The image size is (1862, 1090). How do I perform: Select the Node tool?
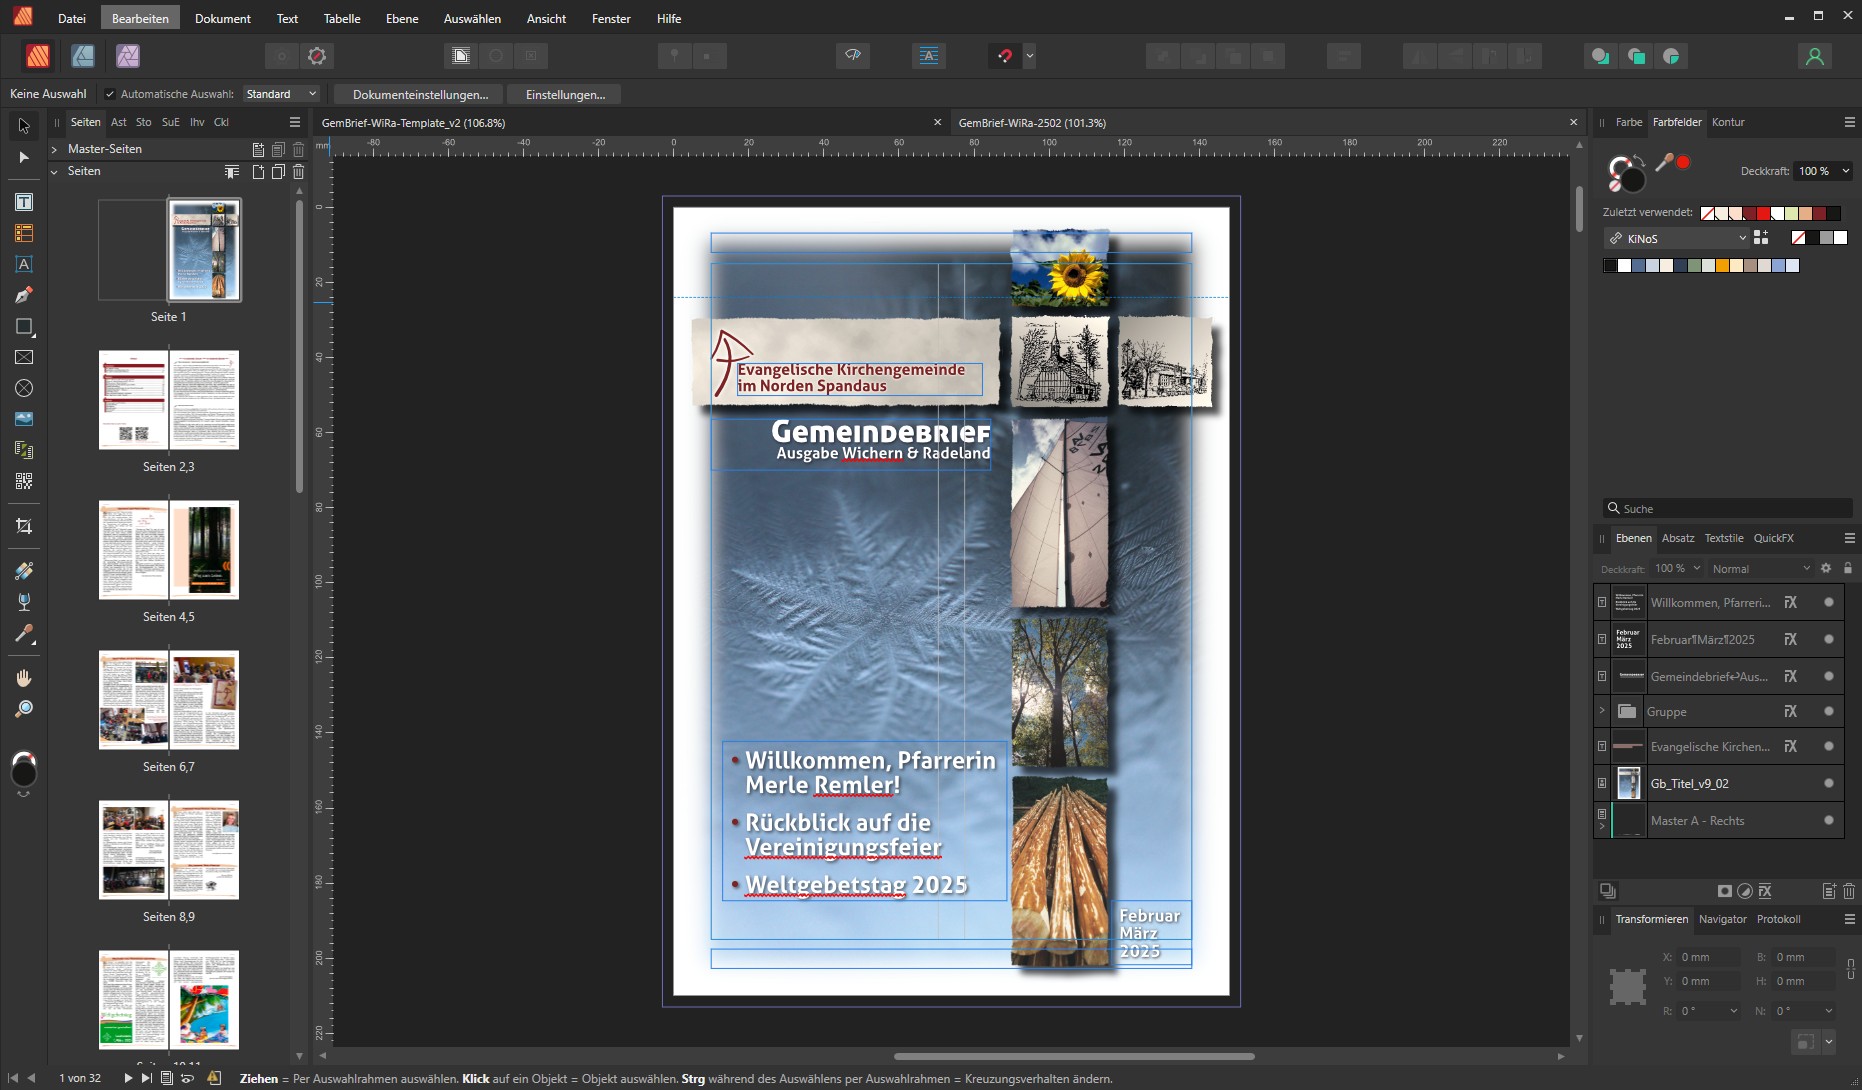click(x=24, y=157)
